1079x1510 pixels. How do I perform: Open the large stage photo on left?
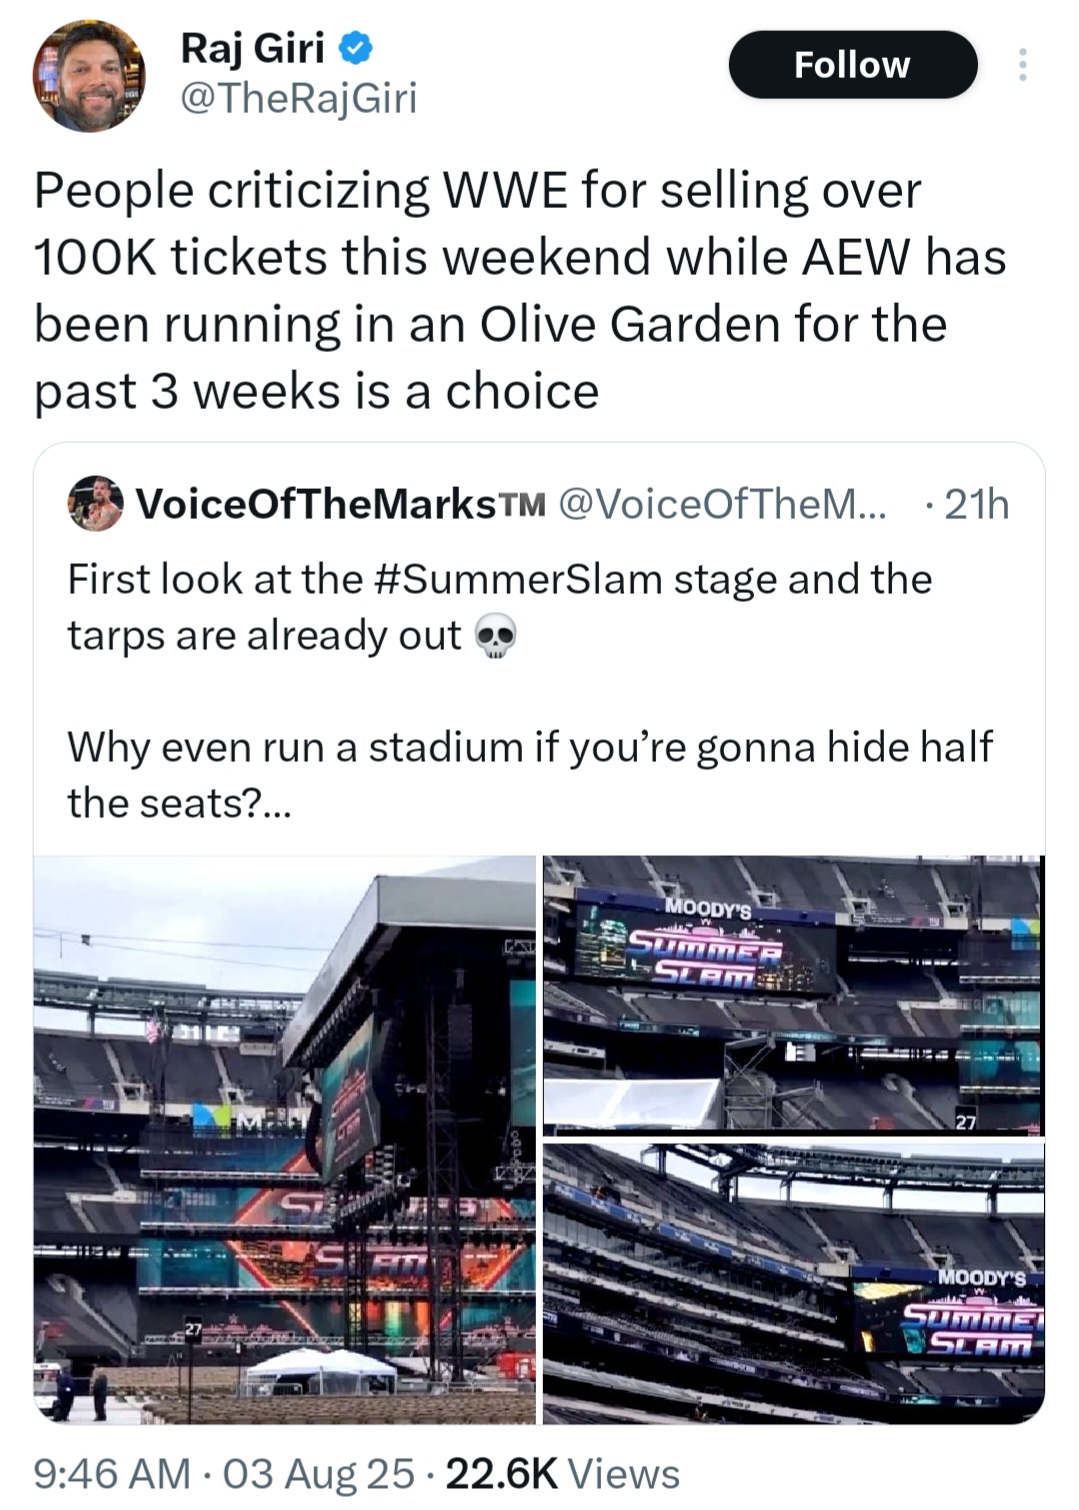coord(285,1138)
